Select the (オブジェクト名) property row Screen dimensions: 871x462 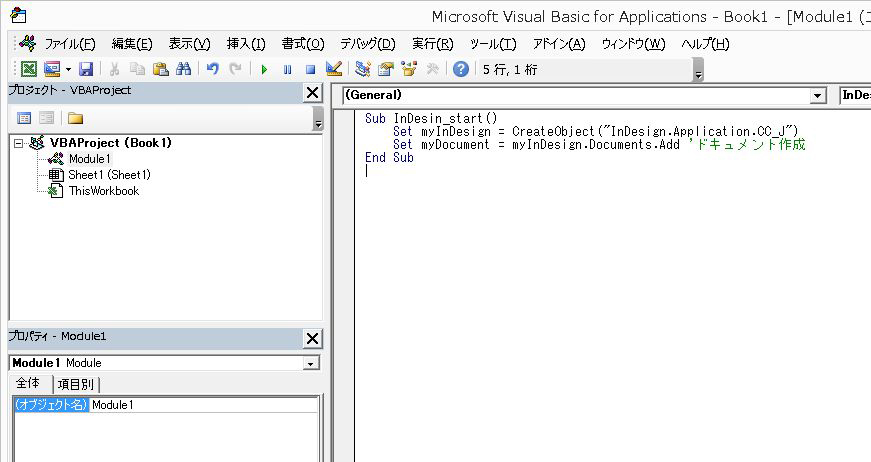point(51,405)
